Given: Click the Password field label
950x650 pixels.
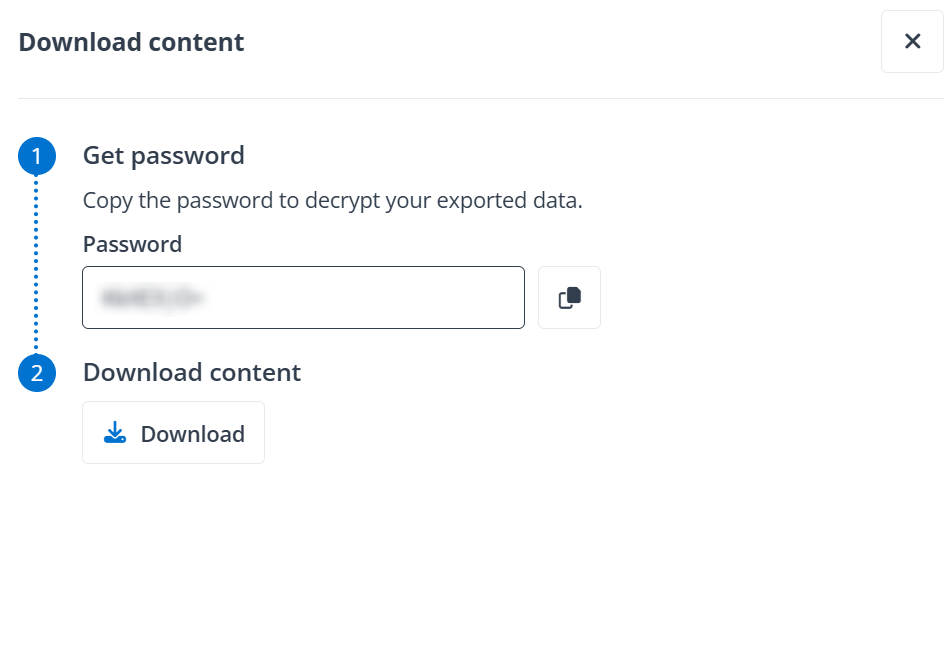Looking at the screenshot, I should 132,244.
